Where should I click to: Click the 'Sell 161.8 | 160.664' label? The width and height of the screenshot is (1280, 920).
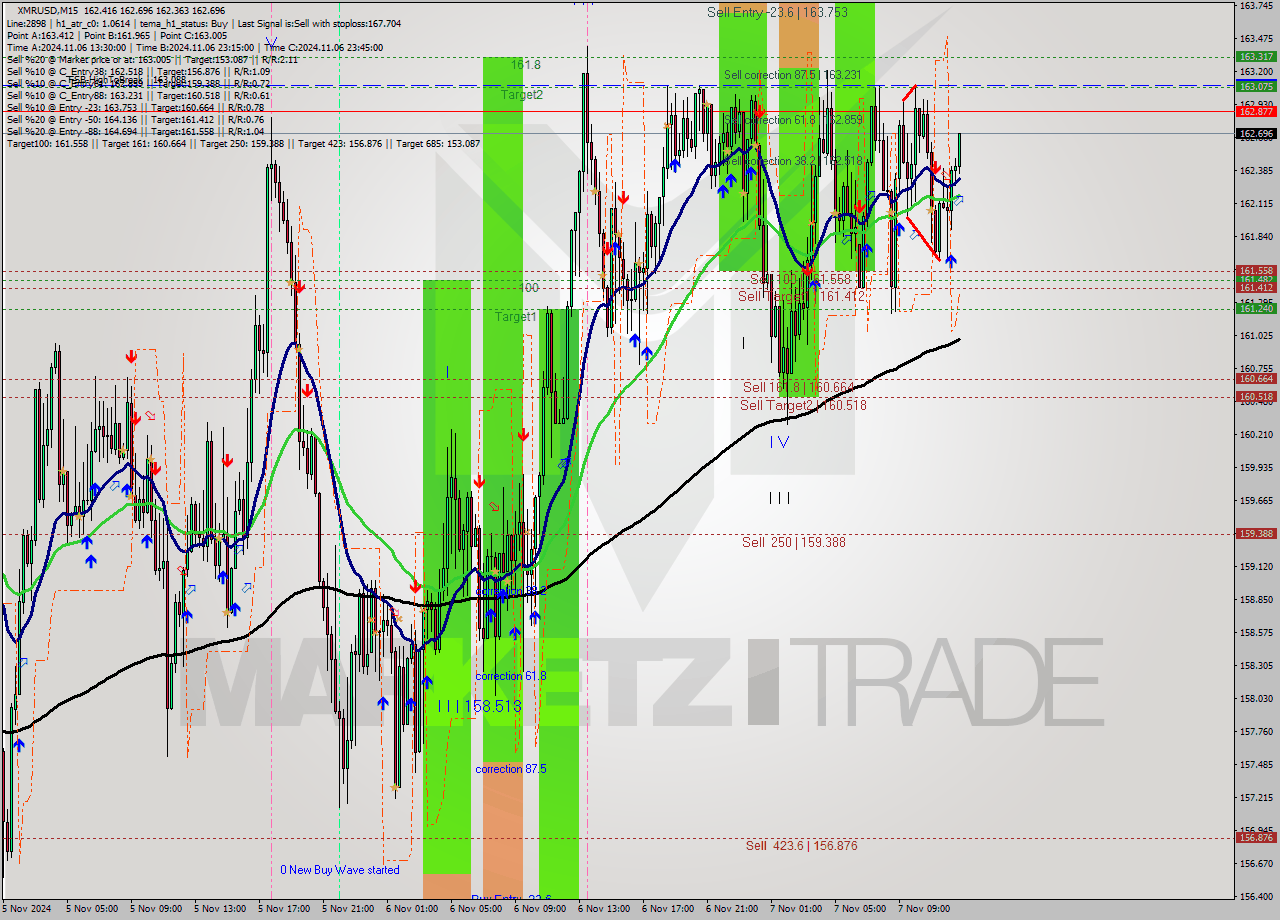click(798, 387)
